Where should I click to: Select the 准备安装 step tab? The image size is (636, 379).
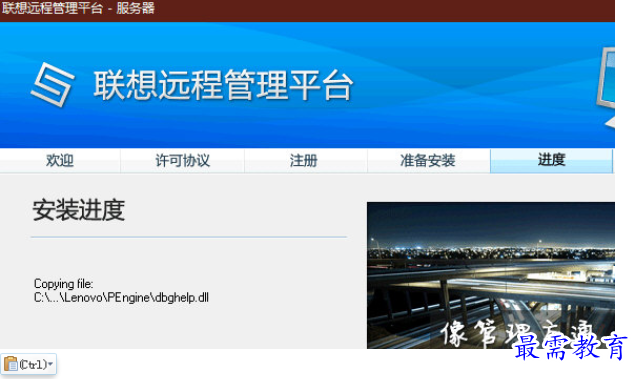(x=429, y=161)
